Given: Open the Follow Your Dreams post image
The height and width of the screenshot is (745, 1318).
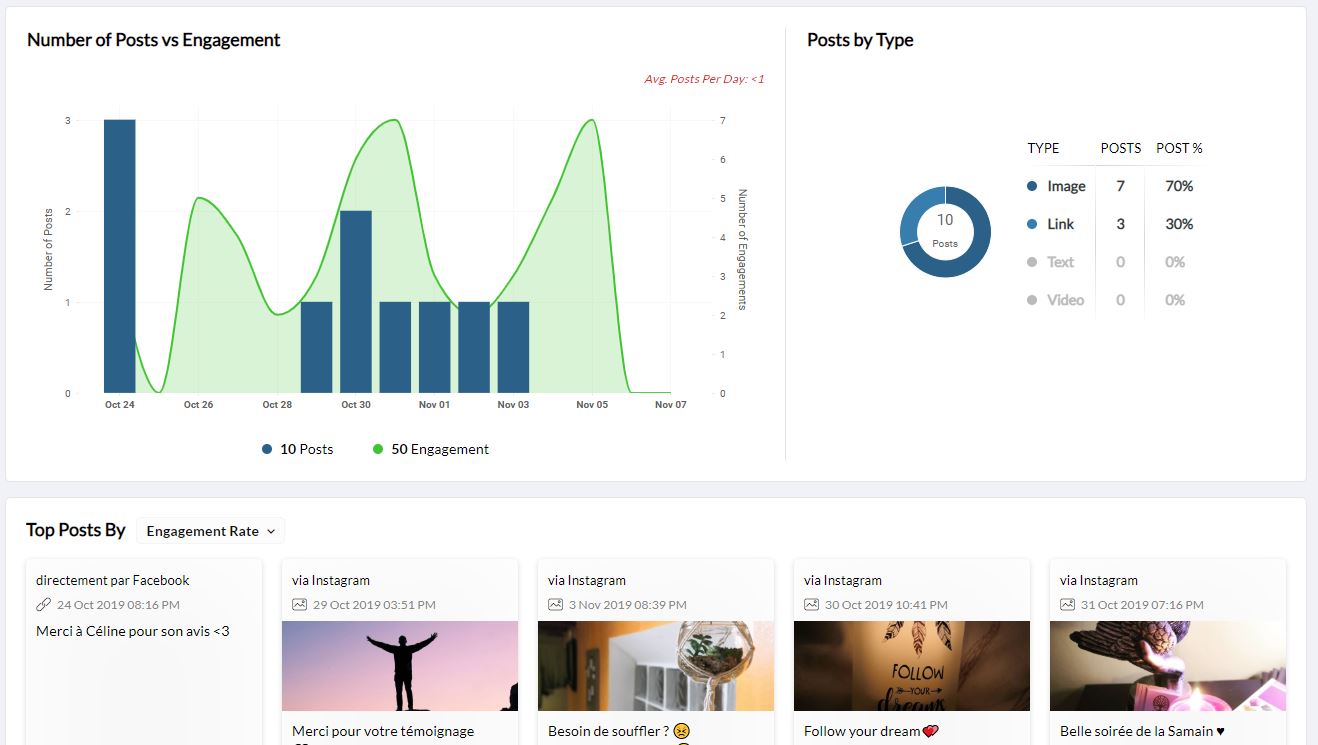Looking at the screenshot, I should pos(911,666).
